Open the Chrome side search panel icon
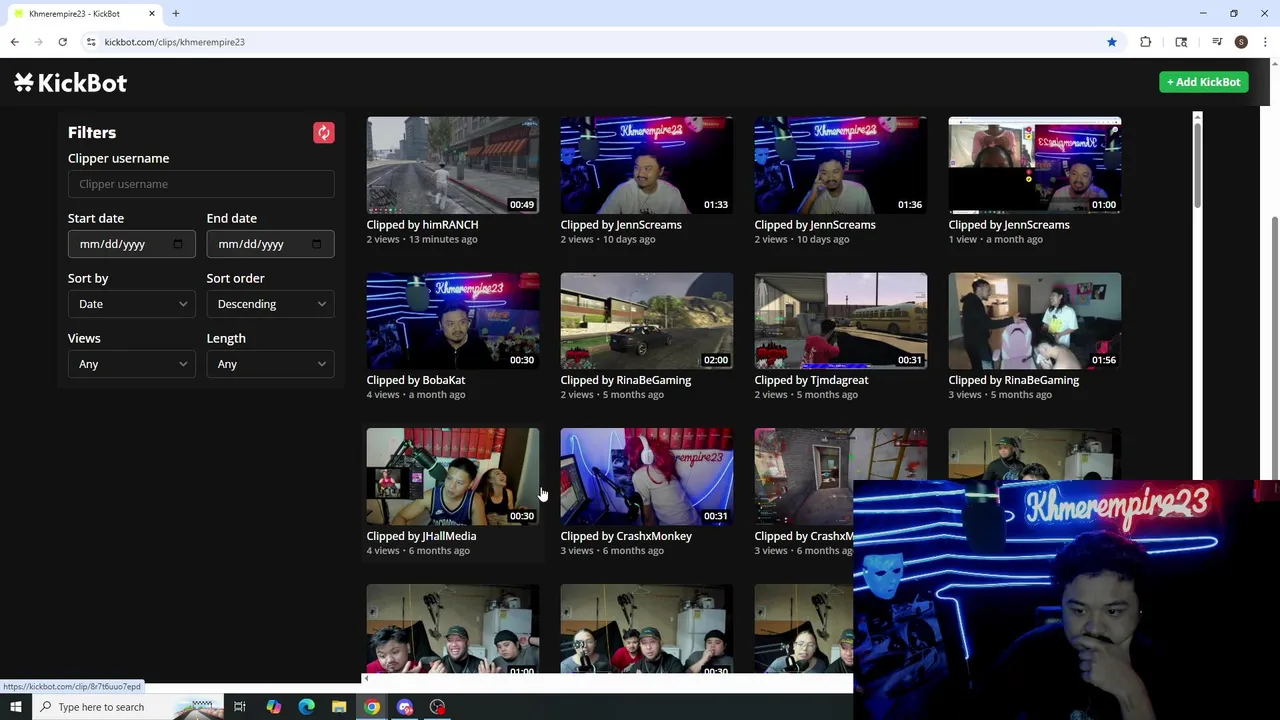Viewport: 1280px width, 720px height. (1181, 42)
